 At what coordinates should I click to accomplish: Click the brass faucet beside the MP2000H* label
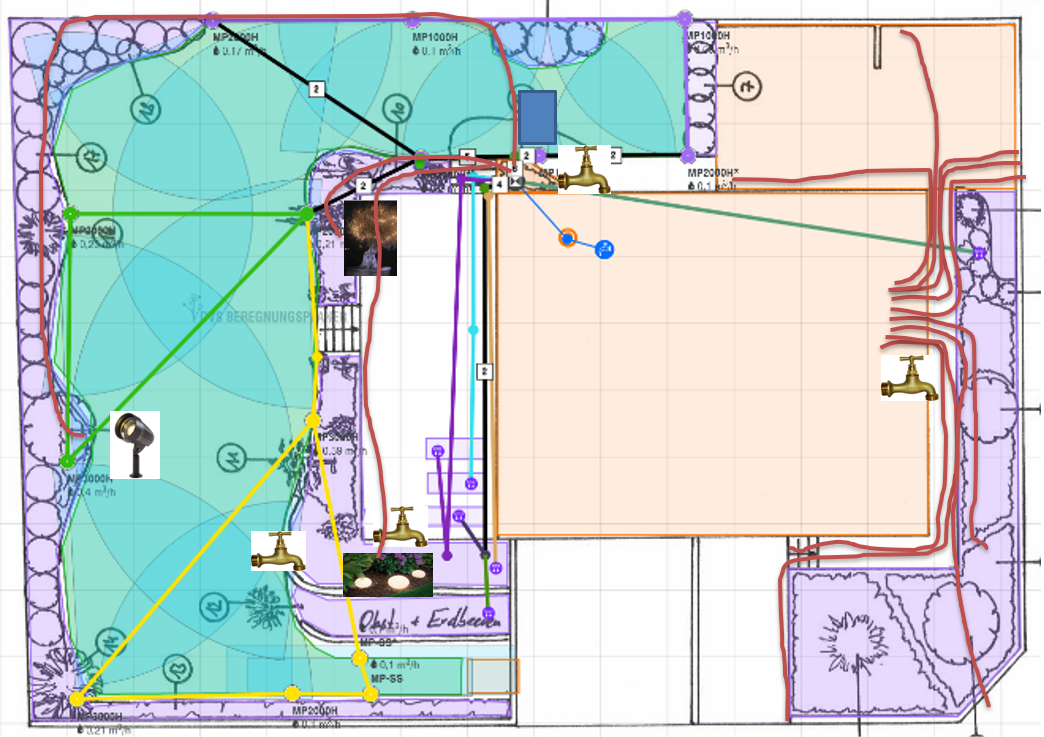pyautogui.click(x=584, y=169)
